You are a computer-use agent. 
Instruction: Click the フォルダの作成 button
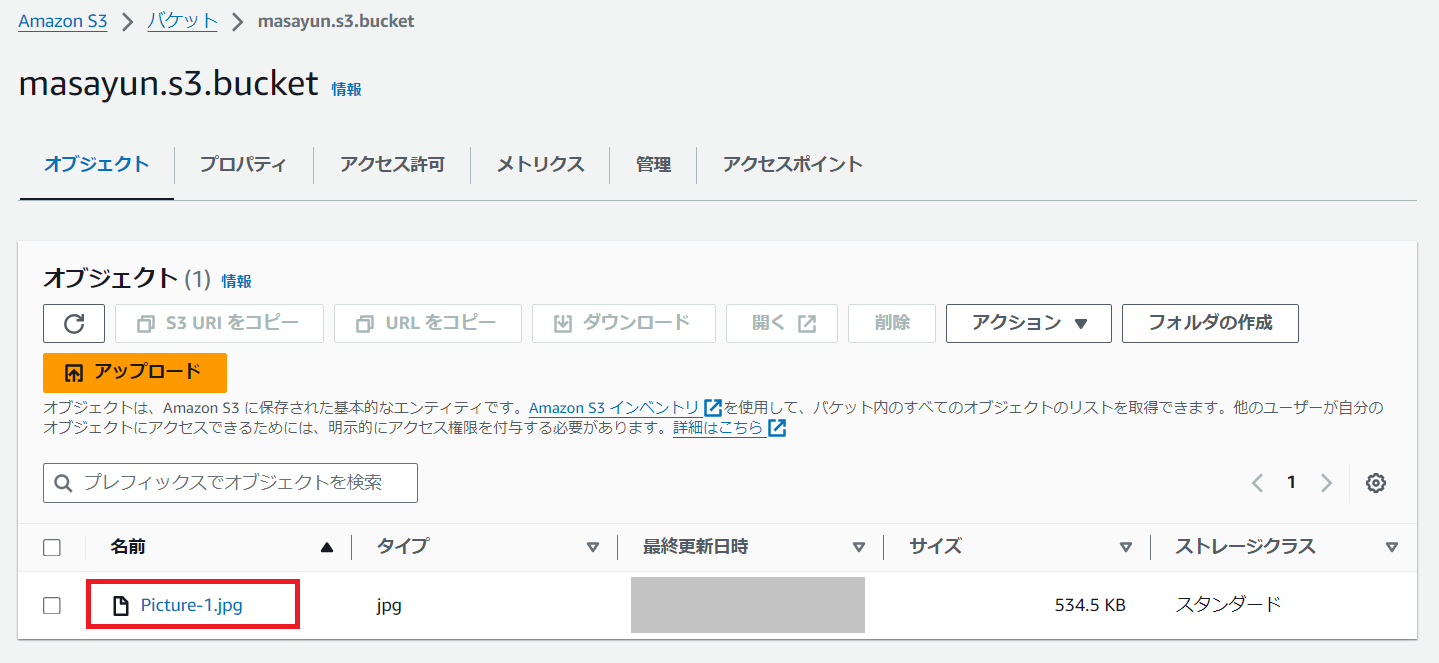1210,323
